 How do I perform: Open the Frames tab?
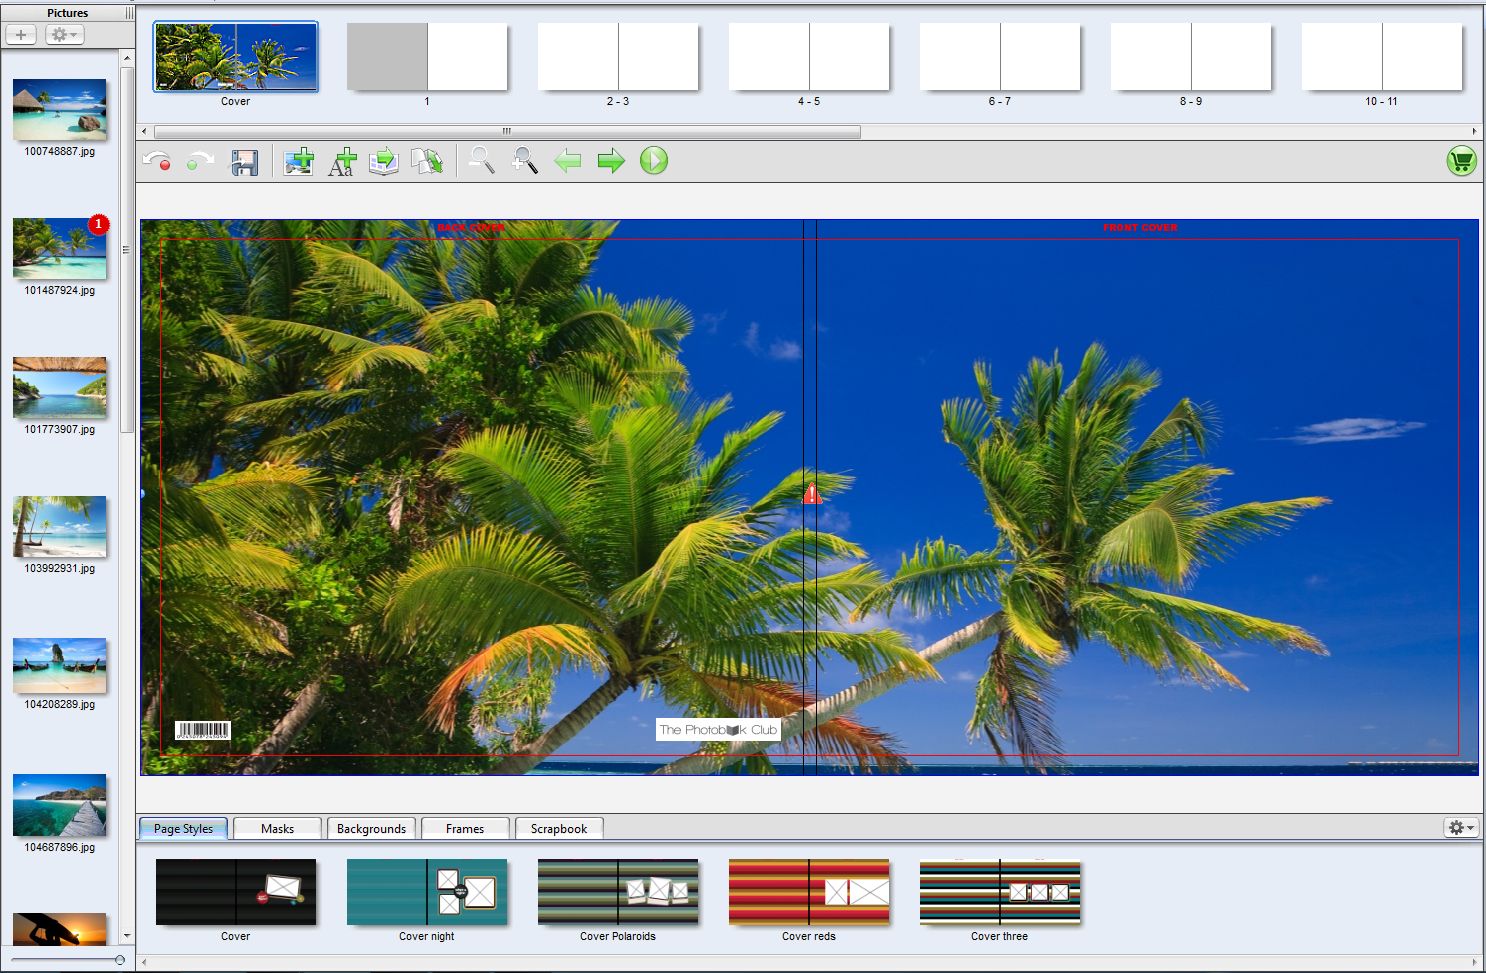tap(465, 828)
